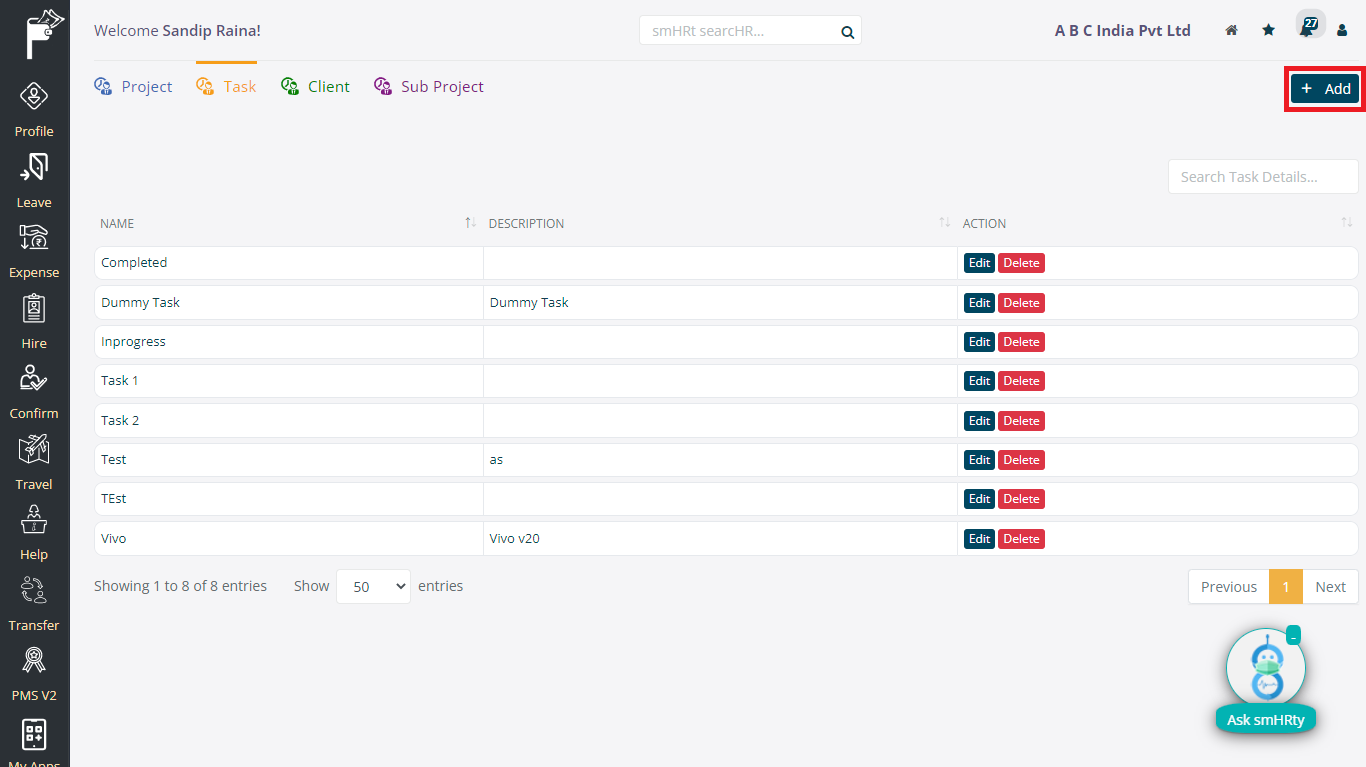Go to the Next page
The width and height of the screenshot is (1366, 767).
click(1330, 587)
